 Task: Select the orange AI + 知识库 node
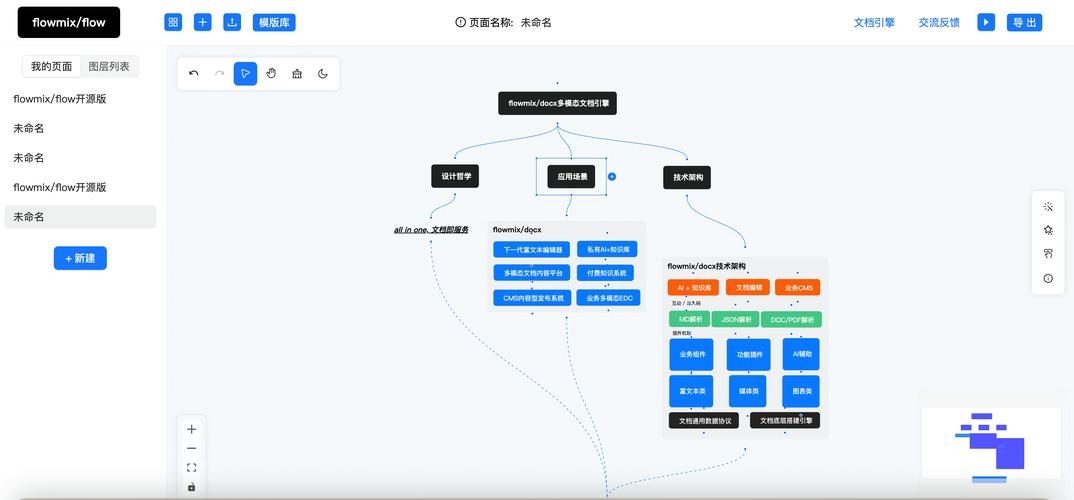pos(693,288)
